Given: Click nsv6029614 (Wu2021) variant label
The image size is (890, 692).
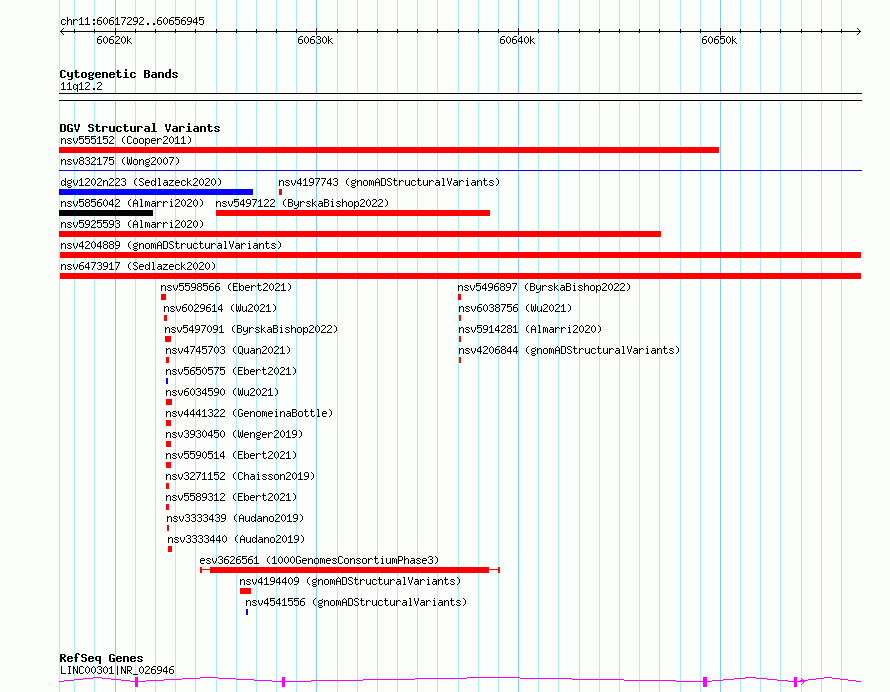Looking at the screenshot, I should click(x=220, y=308).
